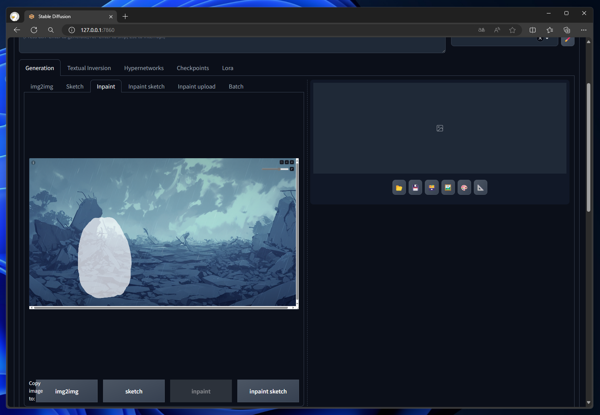Open the Textual Inversion tab

tap(89, 68)
